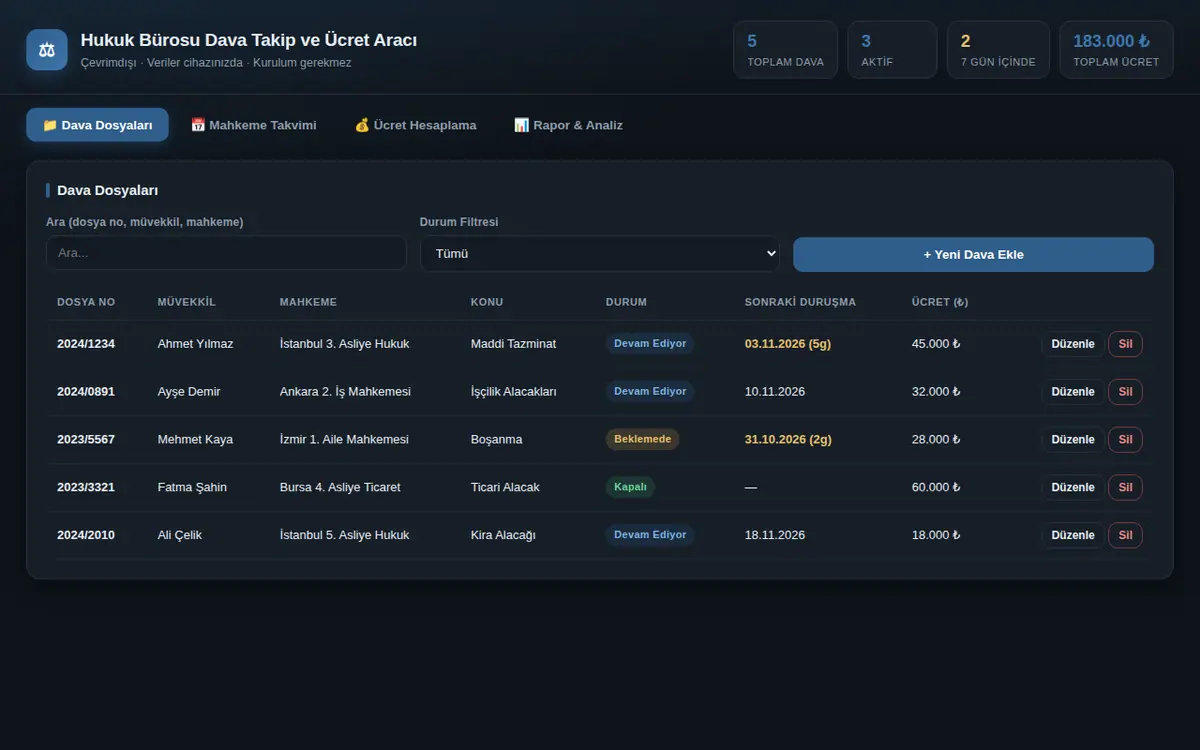Click Düzenle for Ayşe Demir's case
1200x750 pixels.
click(x=1073, y=392)
